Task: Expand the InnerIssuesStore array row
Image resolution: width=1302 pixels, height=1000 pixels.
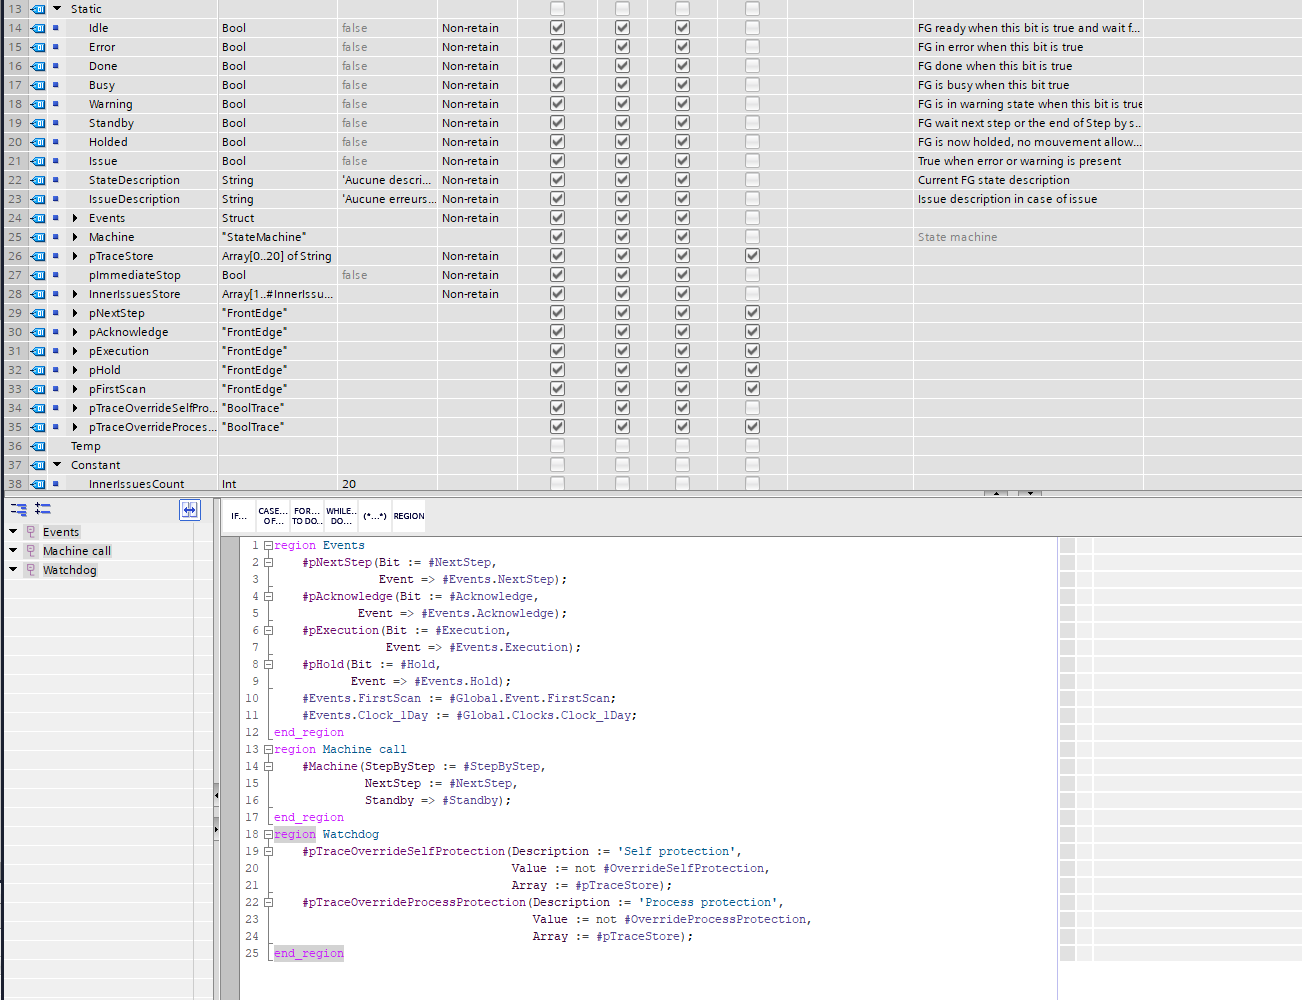Action: click(x=75, y=294)
